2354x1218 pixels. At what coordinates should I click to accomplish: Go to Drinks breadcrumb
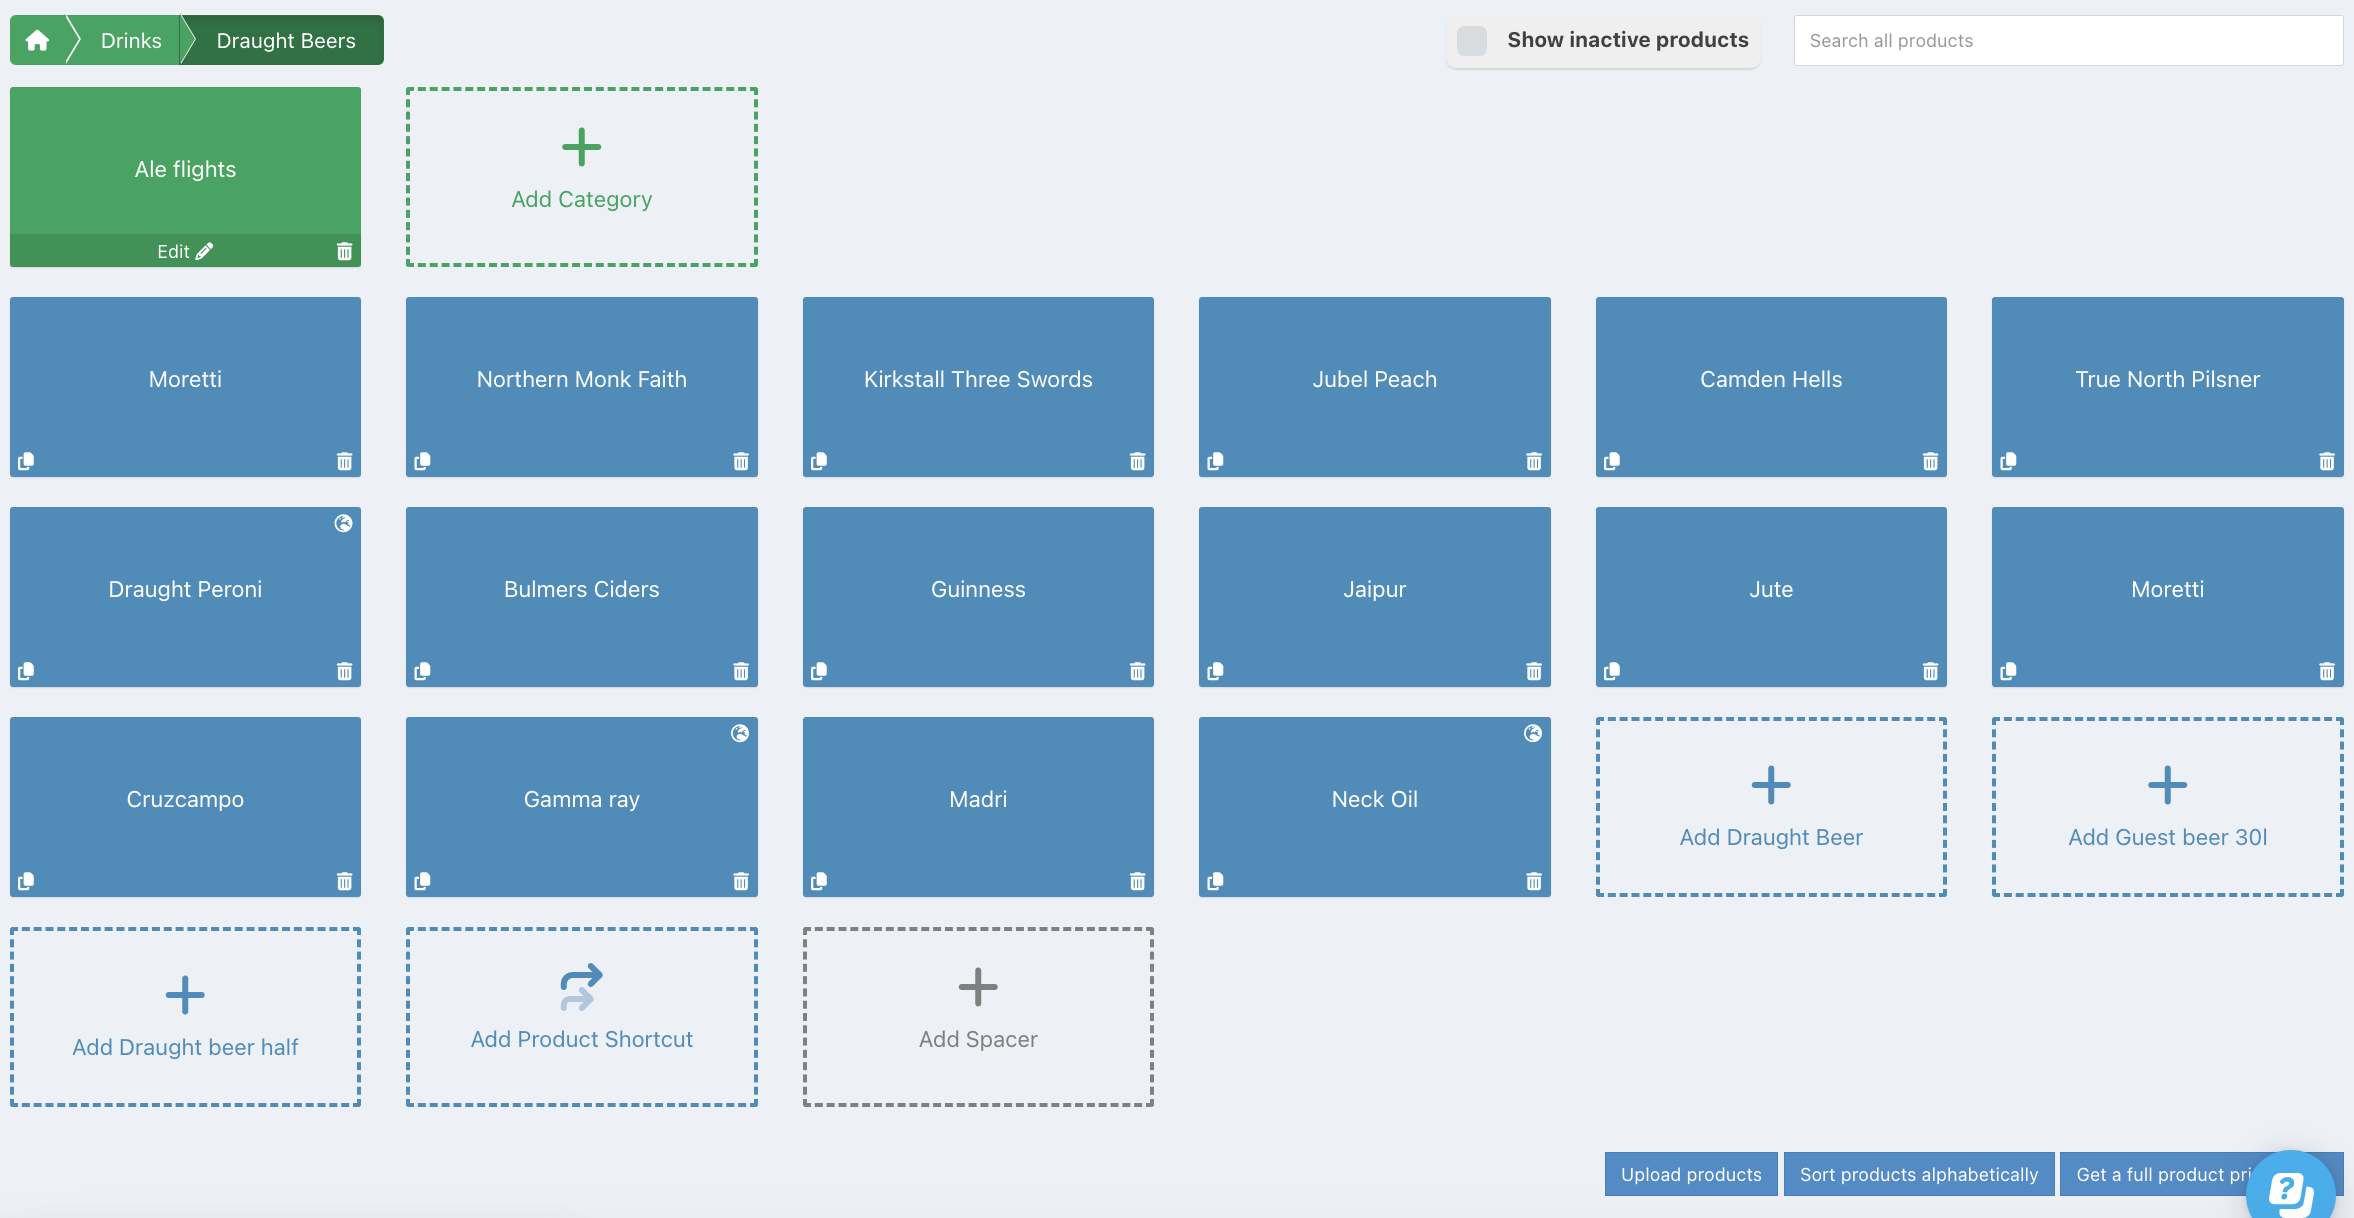[x=130, y=40]
